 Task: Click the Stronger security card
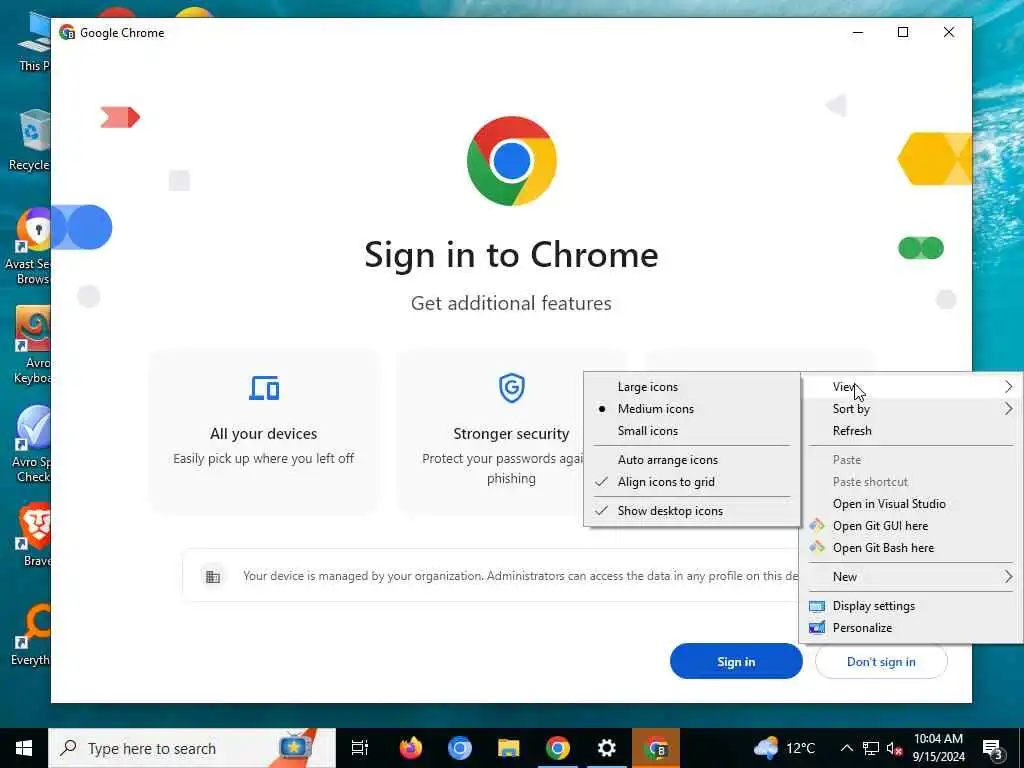(511, 432)
